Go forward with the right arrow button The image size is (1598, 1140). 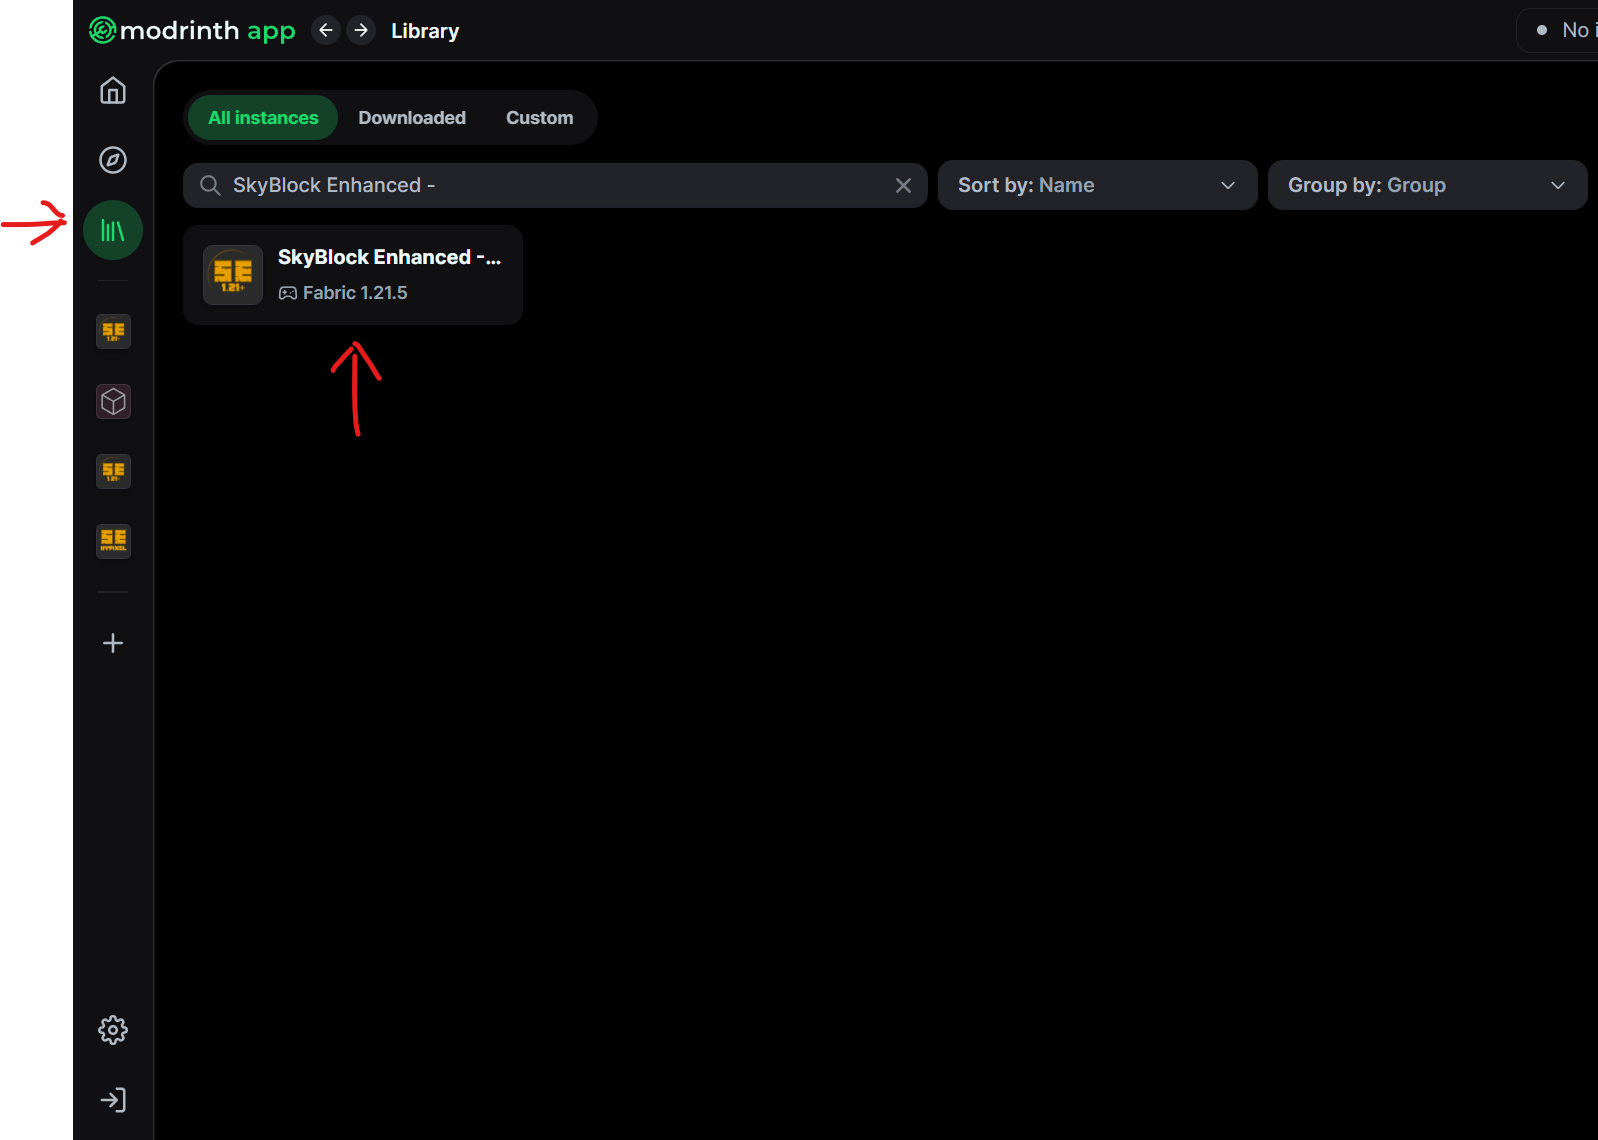coord(361,31)
